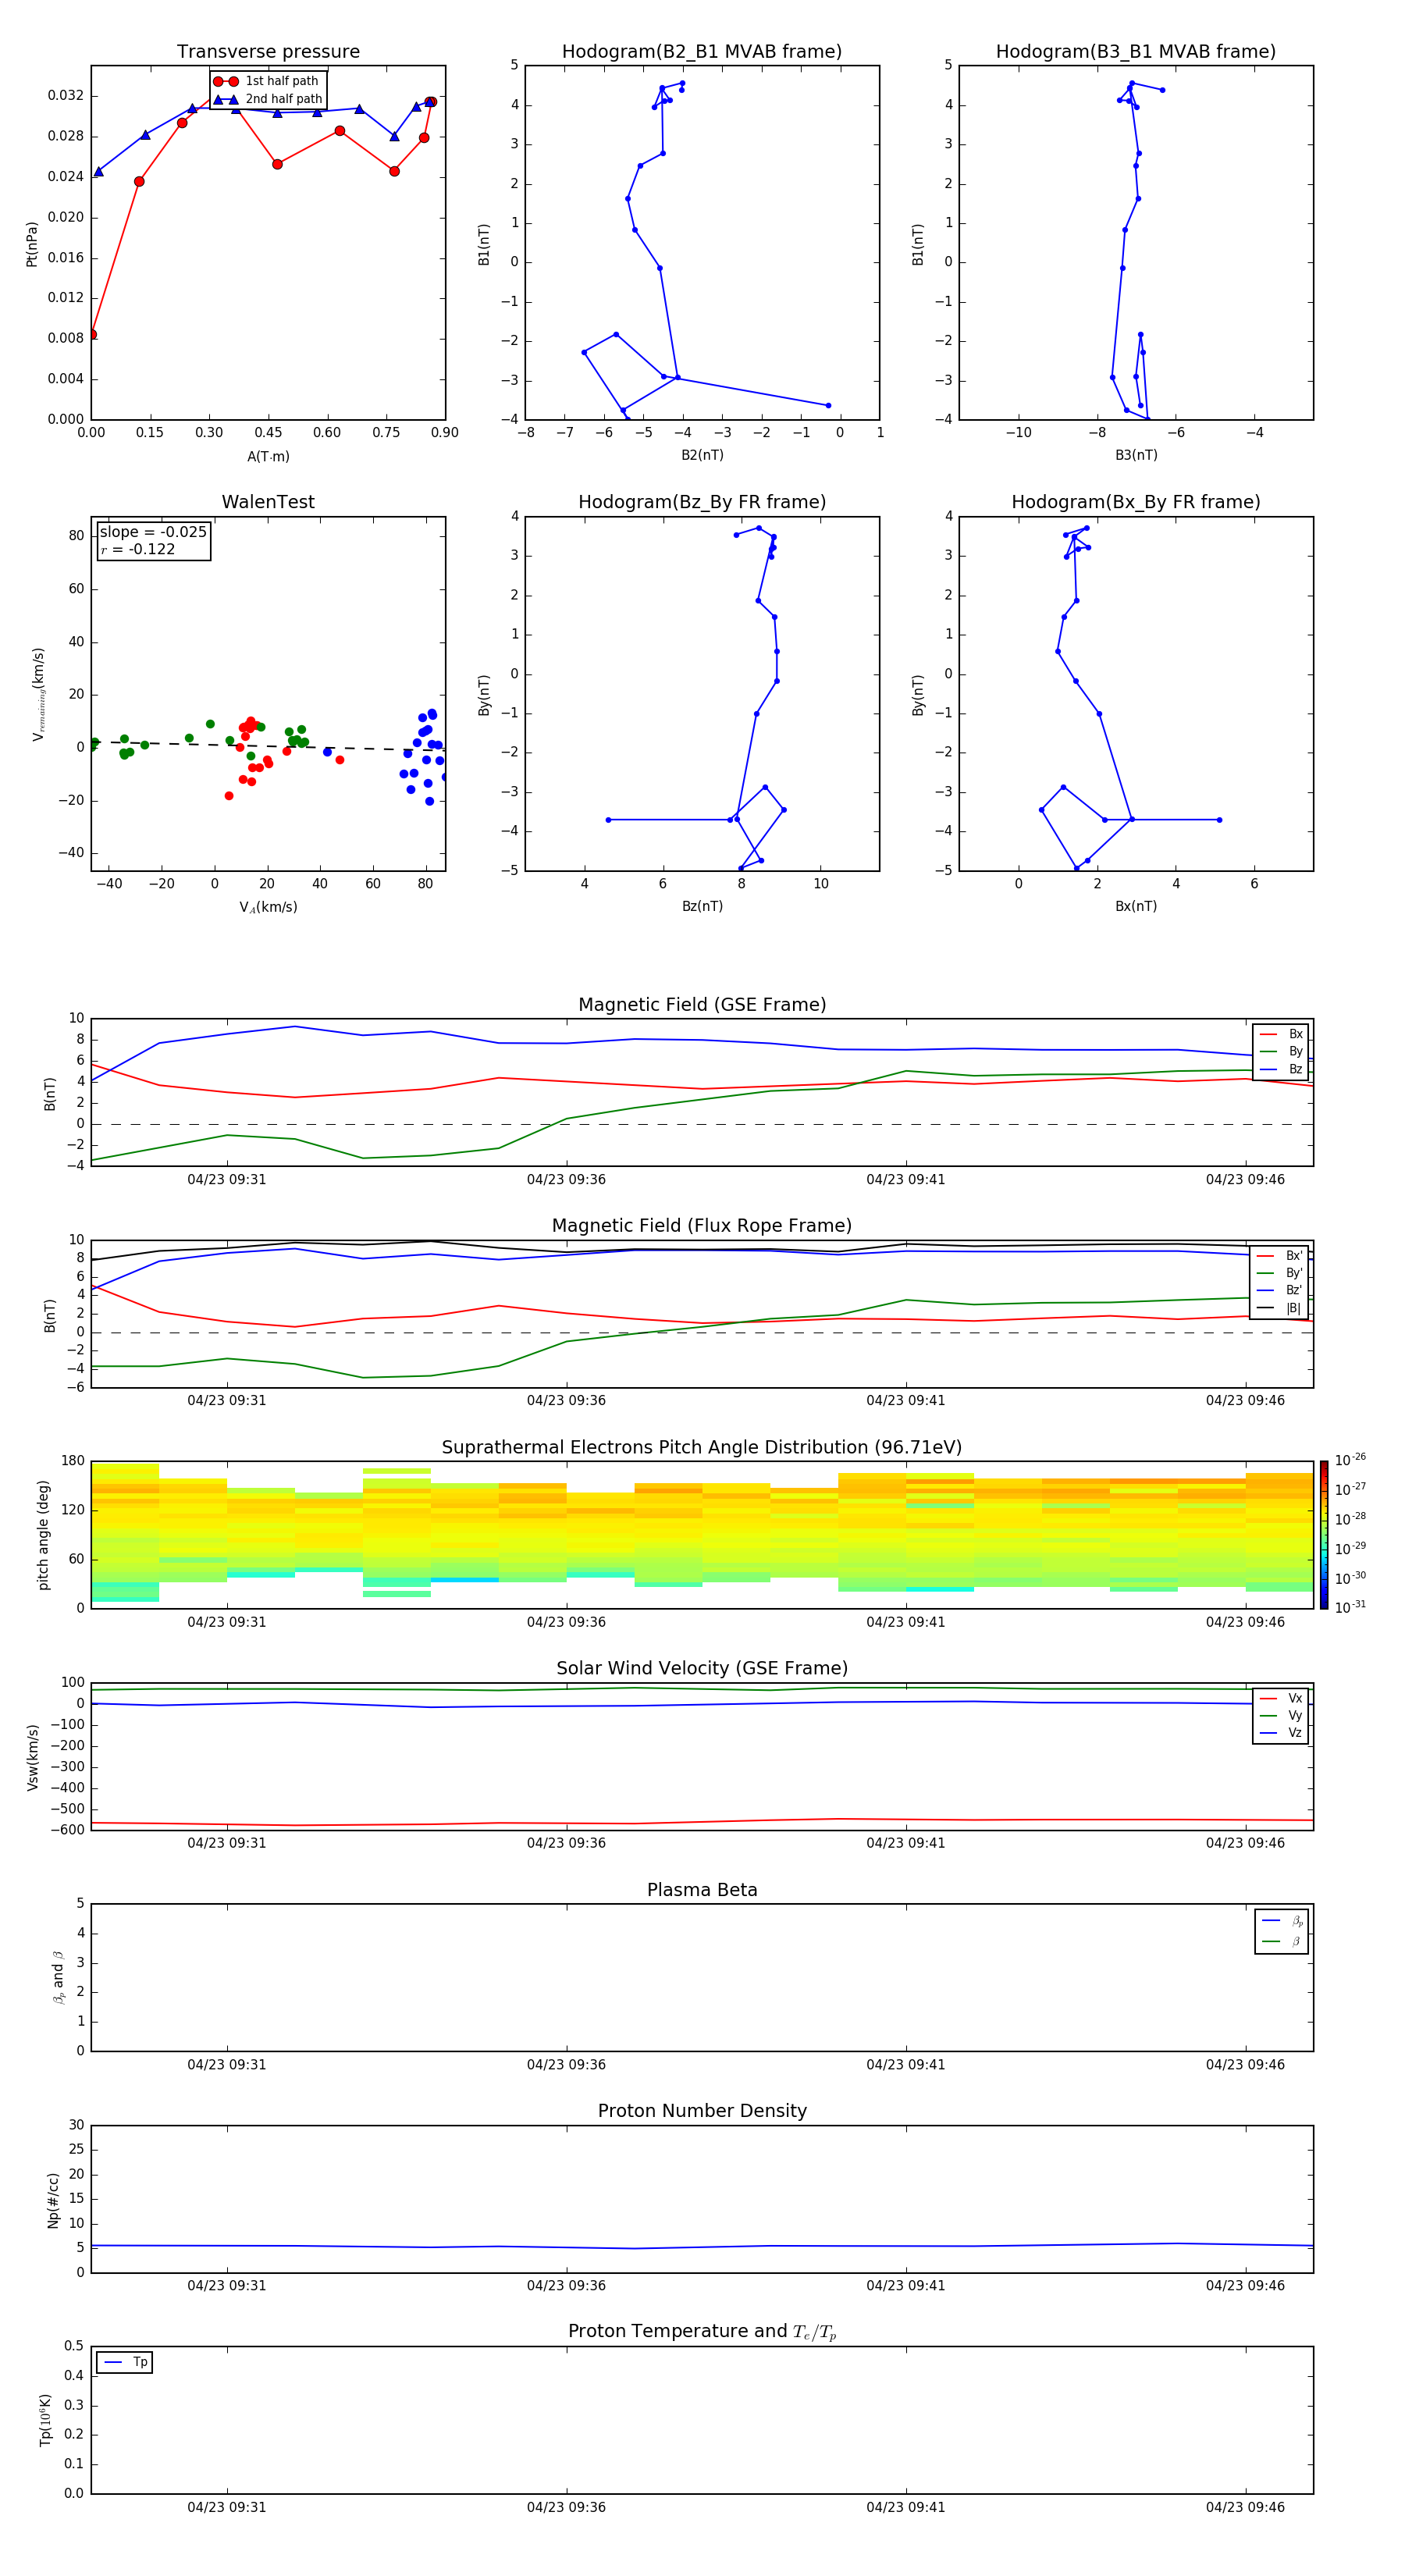Click '04/23 09:31' under the Plasma Beta plot

pyautogui.click(x=227, y=2064)
